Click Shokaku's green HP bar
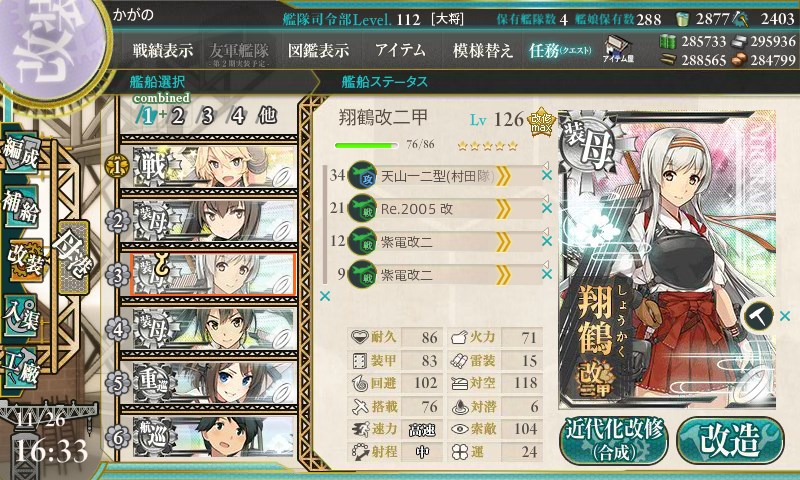The image size is (800, 480). pyautogui.click(x=366, y=145)
